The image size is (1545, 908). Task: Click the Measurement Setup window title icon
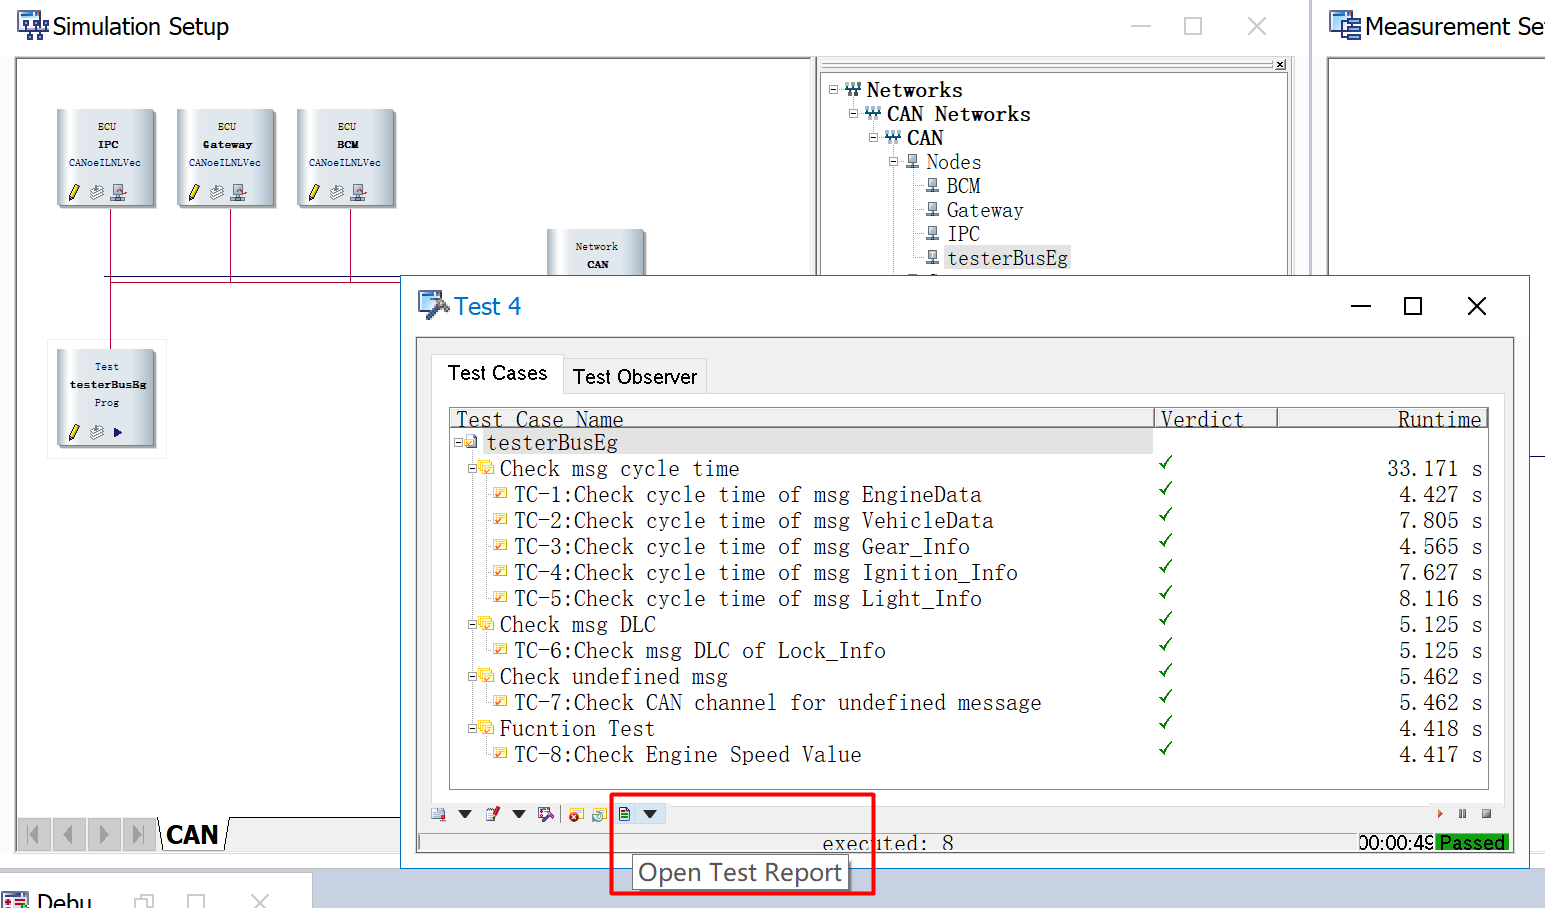(x=1345, y=25)
